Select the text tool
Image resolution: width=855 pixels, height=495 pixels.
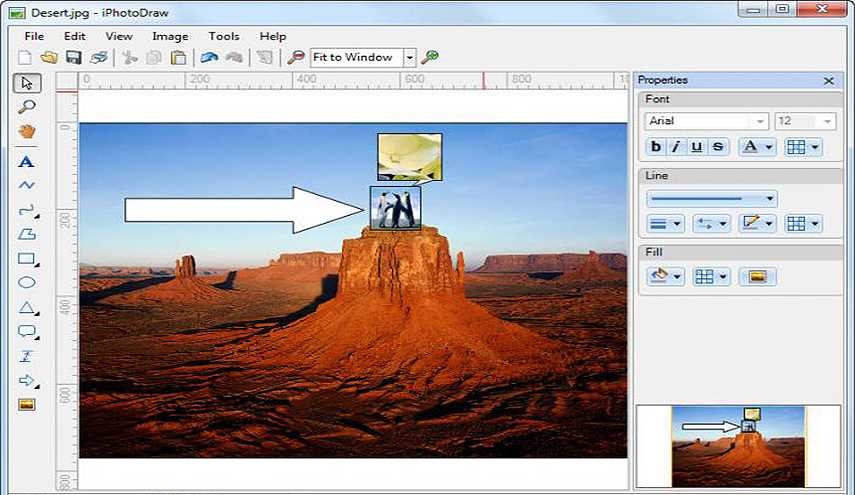click(x=26, y=162)
